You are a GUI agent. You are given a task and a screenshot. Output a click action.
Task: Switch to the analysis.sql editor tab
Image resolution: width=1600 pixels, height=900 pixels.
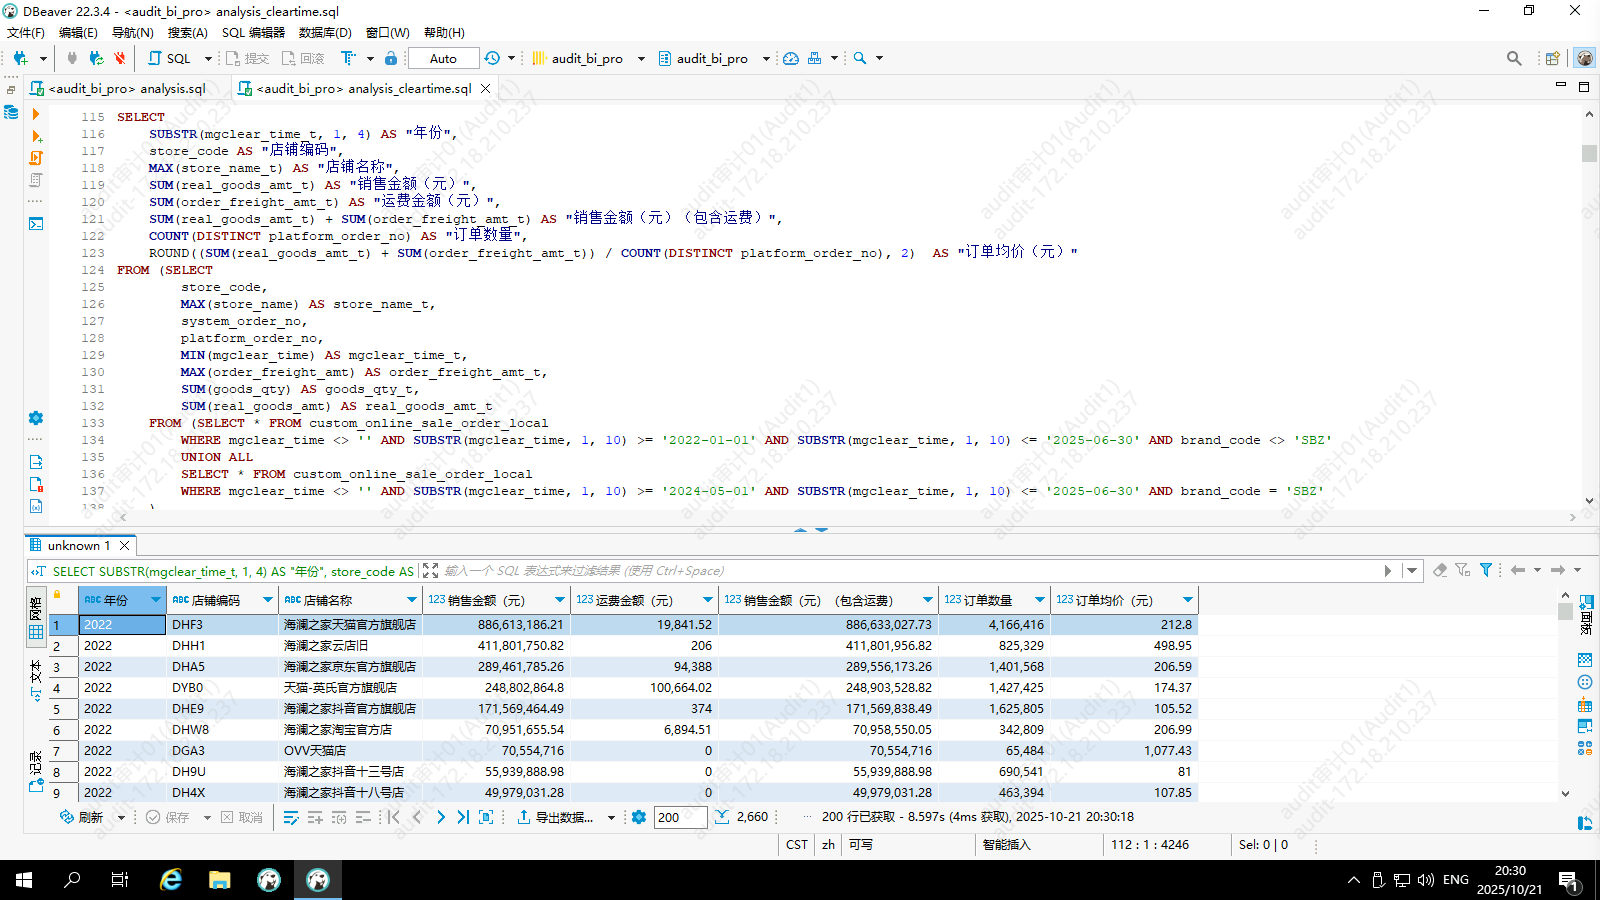click(x=126, y=88)
